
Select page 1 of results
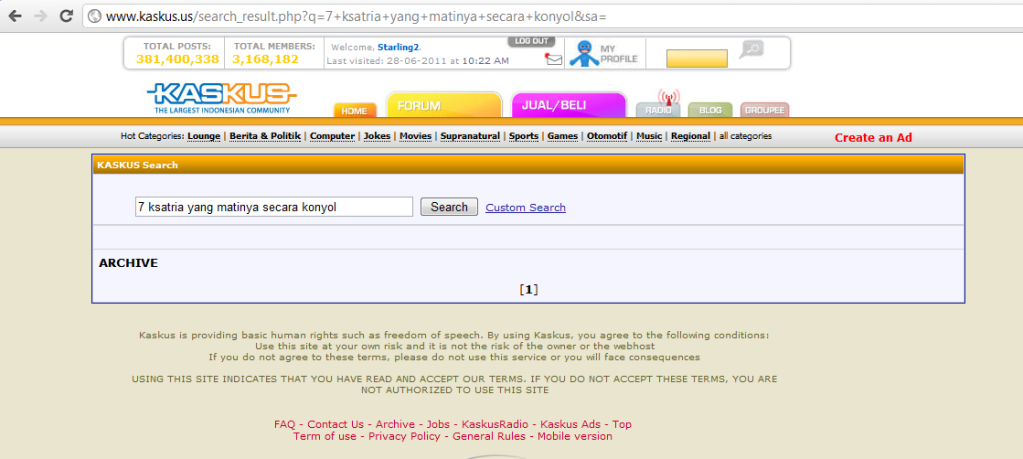click(x=528, y=289)
